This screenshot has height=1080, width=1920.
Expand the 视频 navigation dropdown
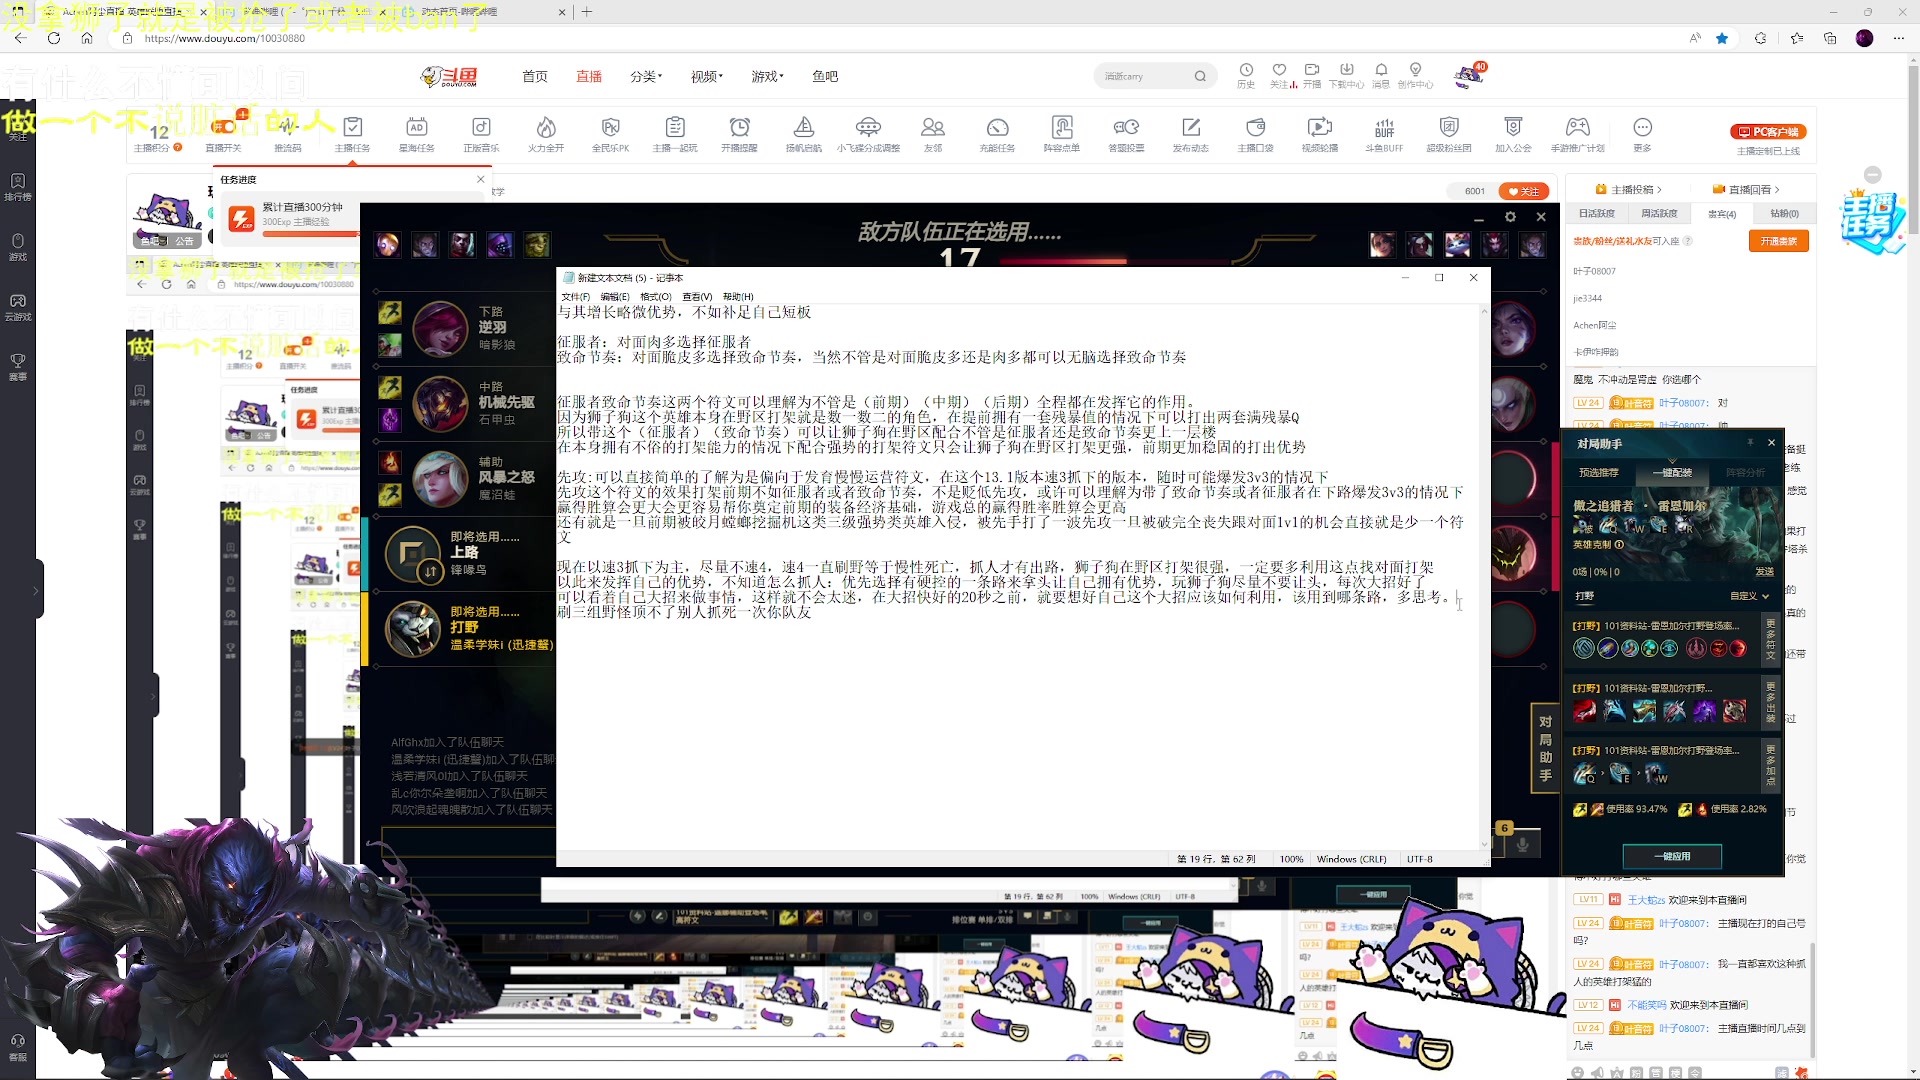(x=707, y=76)
